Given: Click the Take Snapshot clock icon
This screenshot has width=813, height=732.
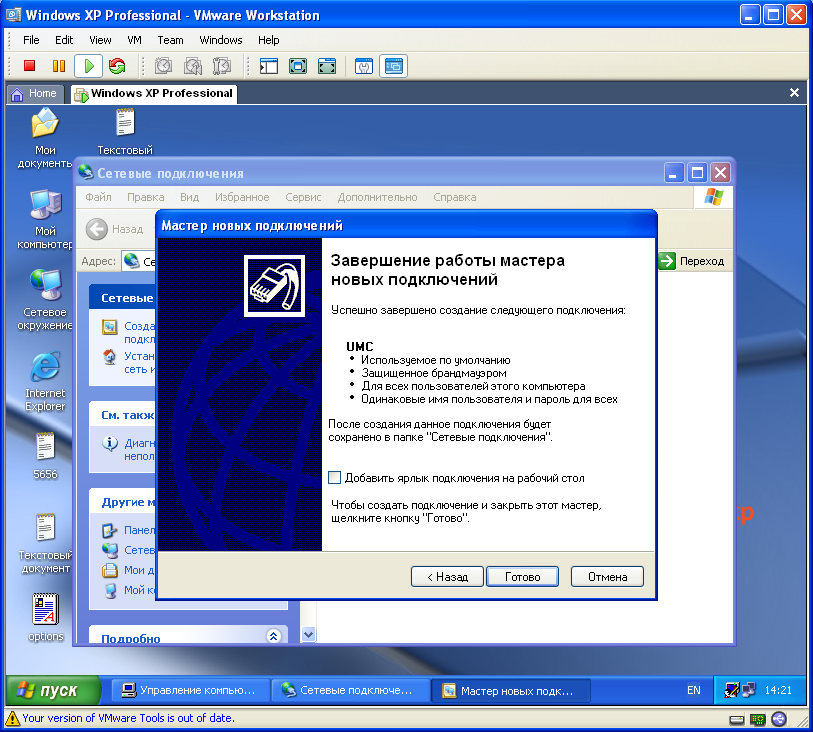Looking at the screenshot, I should [x=163, y=66].
